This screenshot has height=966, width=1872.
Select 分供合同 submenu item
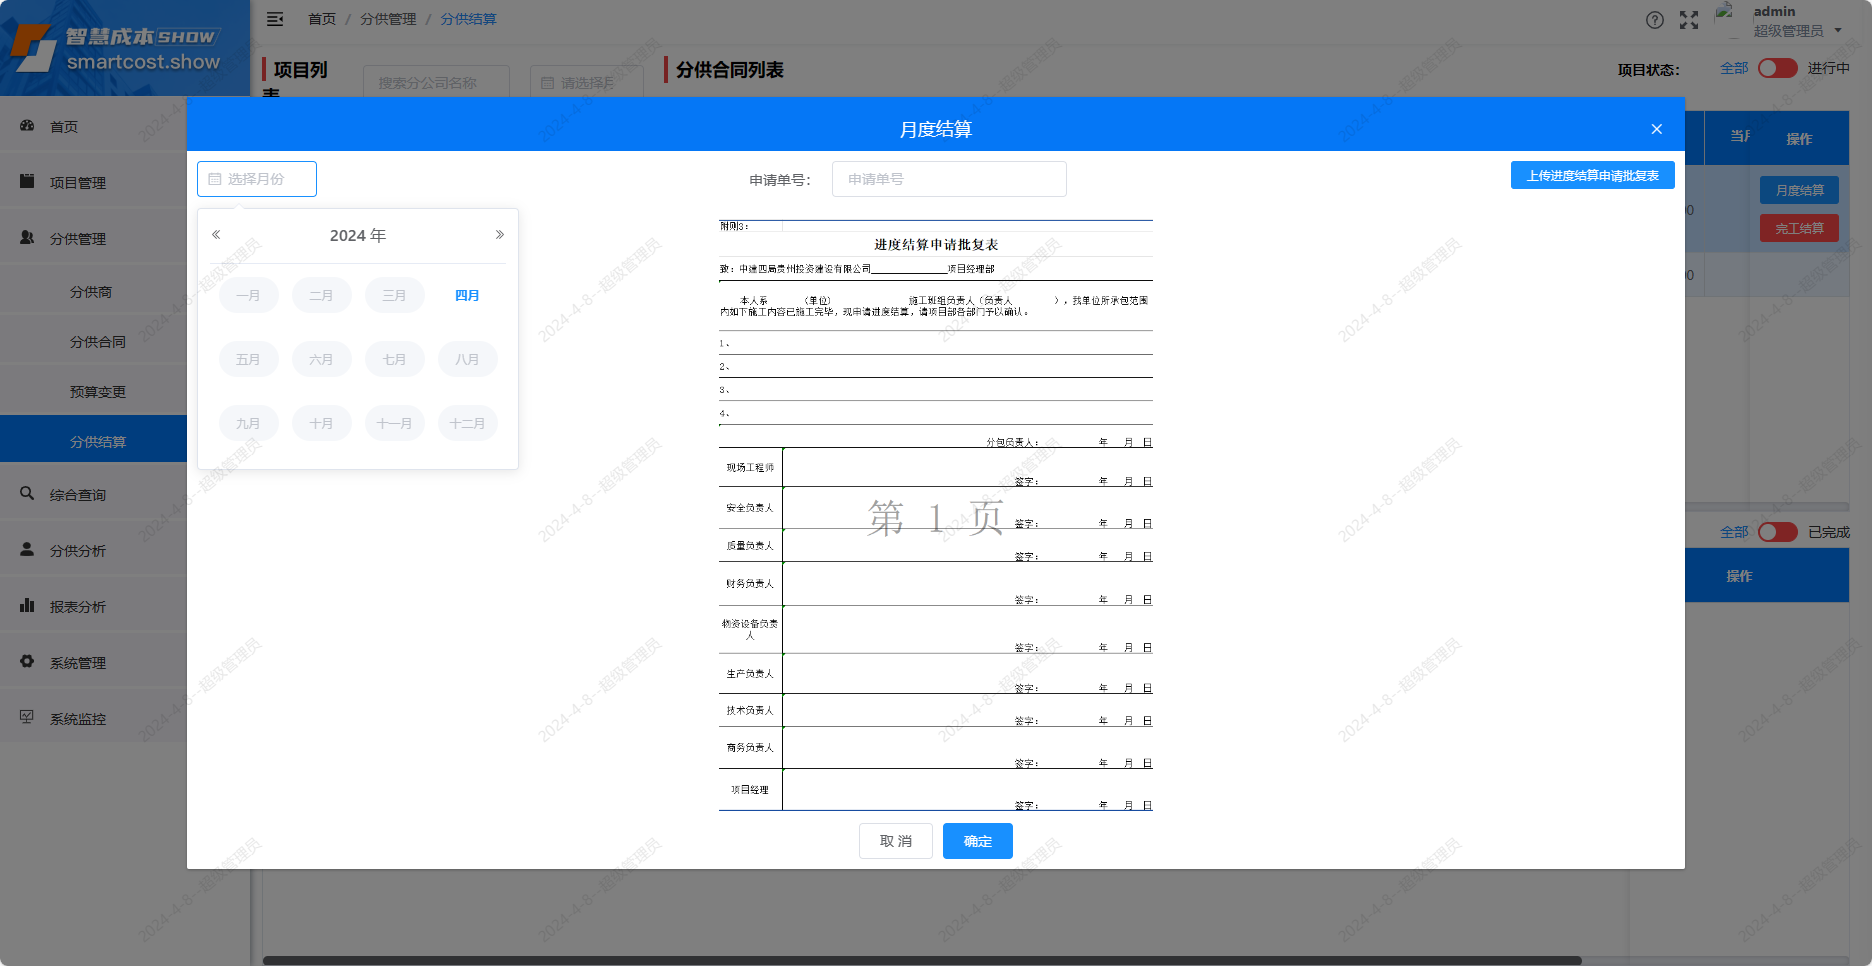coord(98,342)
